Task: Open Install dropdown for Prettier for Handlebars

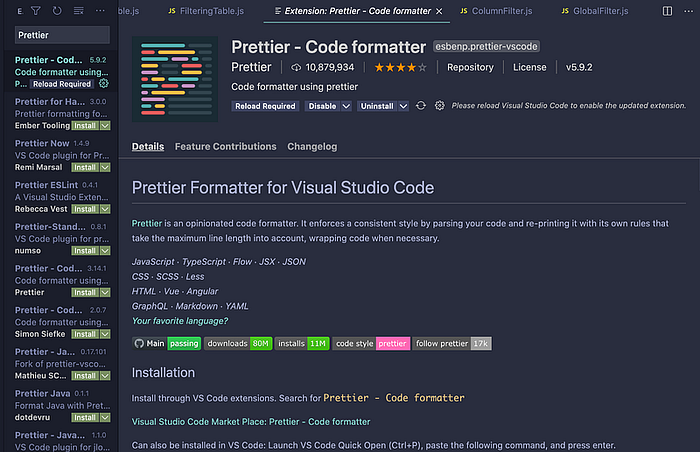Action: (105, 126)
